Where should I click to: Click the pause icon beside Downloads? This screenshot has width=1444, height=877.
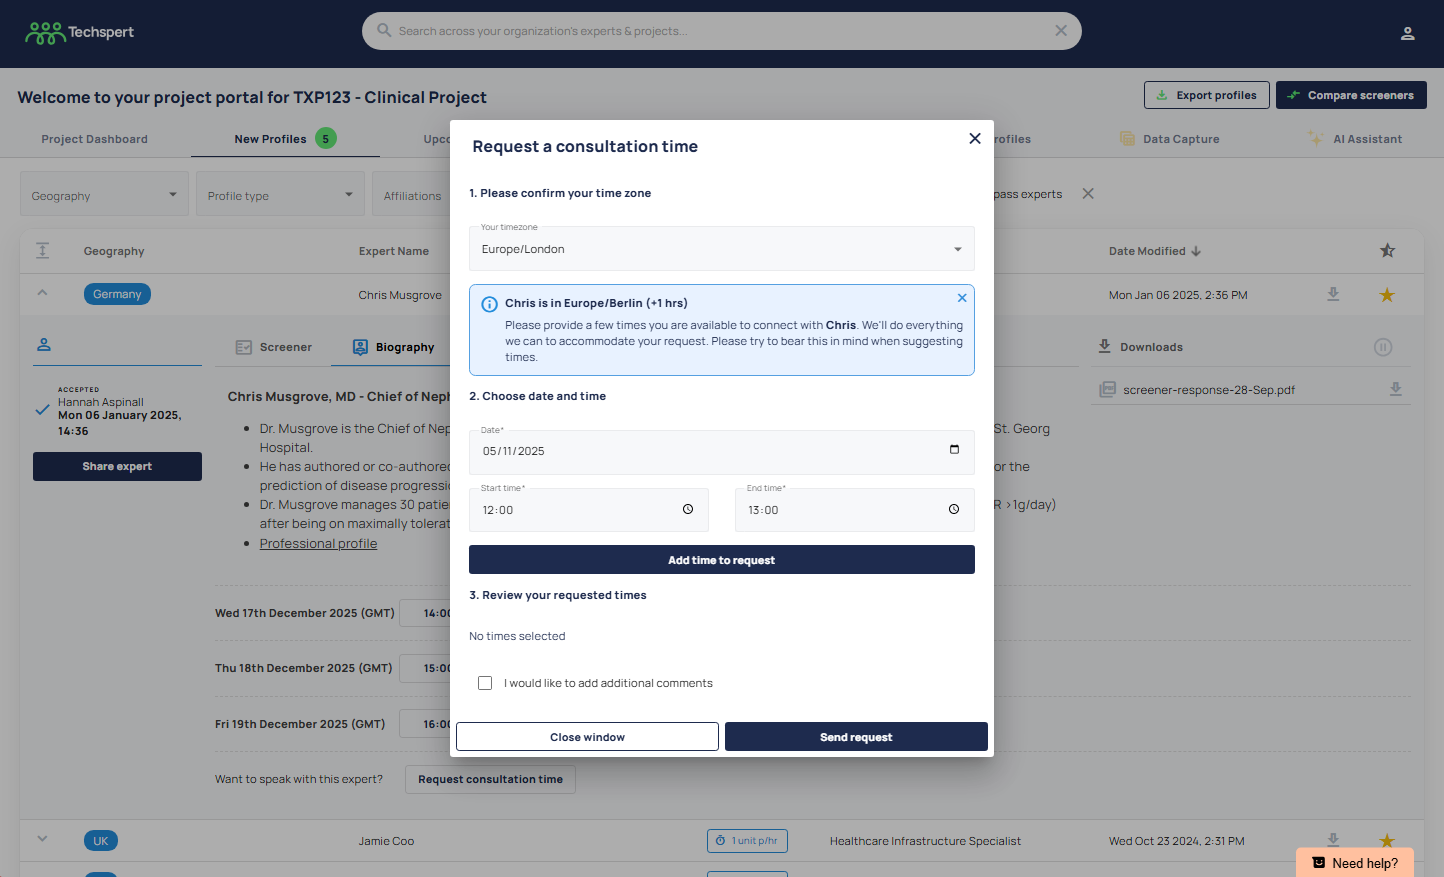coord(1383,347)
